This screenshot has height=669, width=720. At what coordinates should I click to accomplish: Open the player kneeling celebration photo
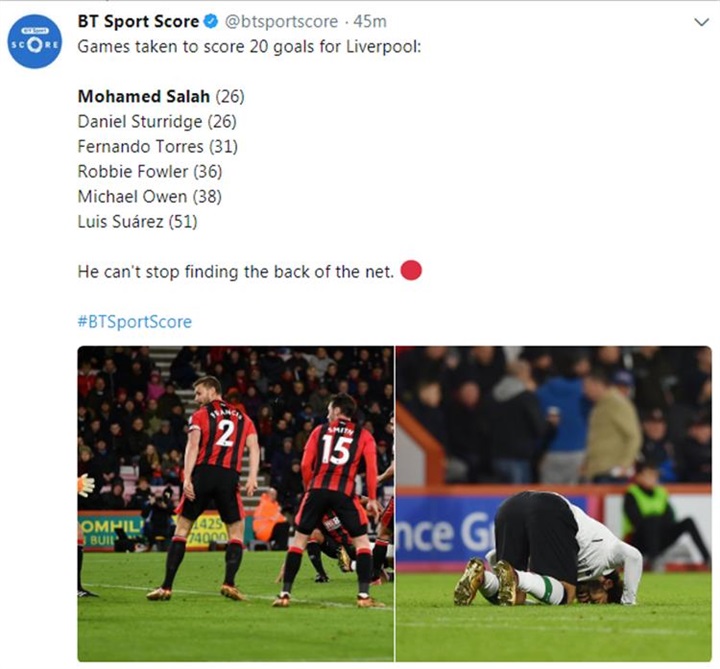pos(554,504)
